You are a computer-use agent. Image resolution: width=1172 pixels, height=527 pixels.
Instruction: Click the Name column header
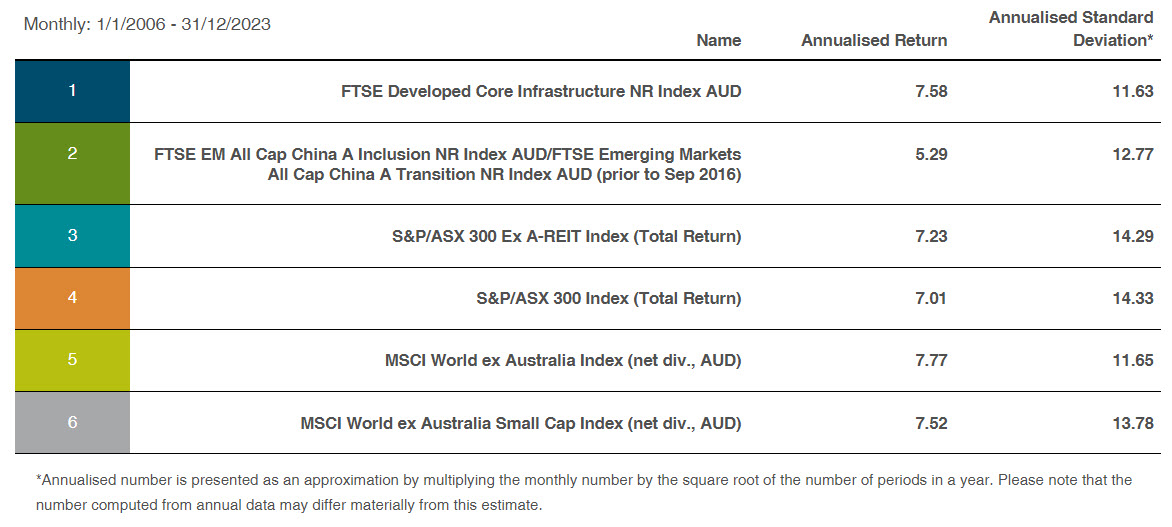point(718,40)
